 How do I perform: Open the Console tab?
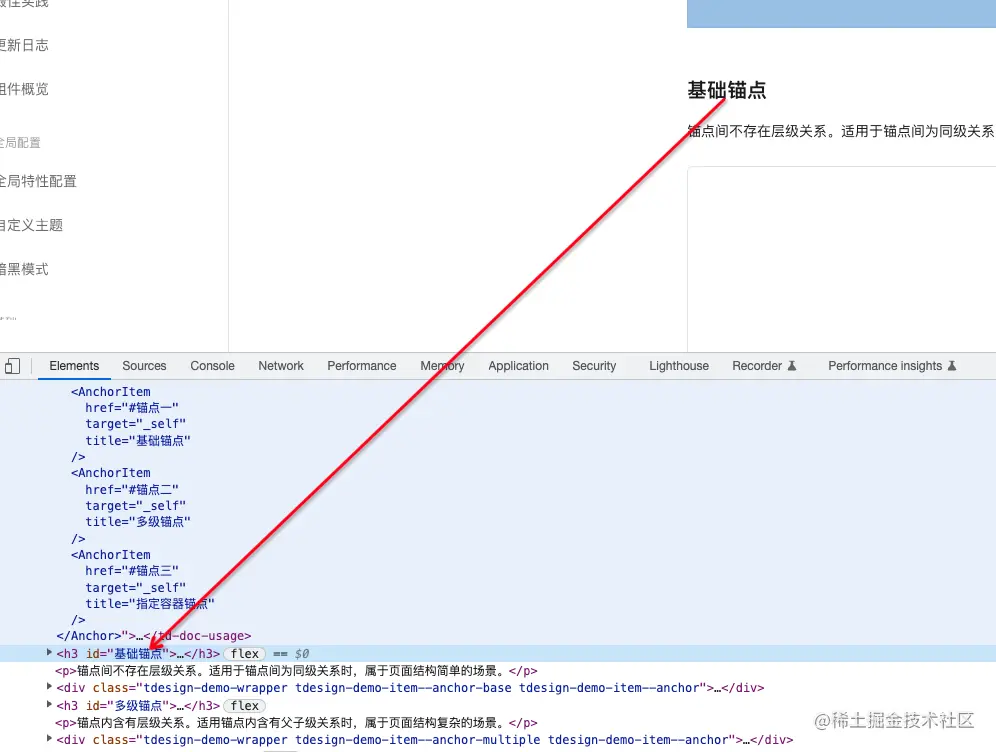point(212,366)
